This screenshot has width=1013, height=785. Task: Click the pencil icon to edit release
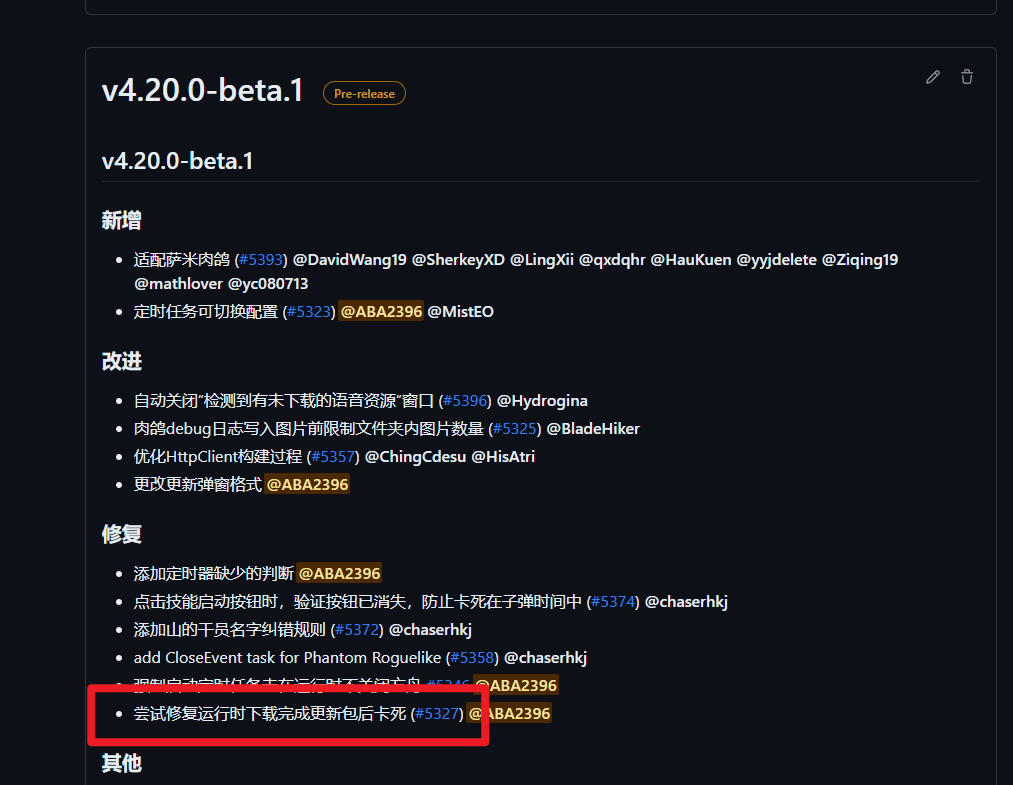(932, 76)
